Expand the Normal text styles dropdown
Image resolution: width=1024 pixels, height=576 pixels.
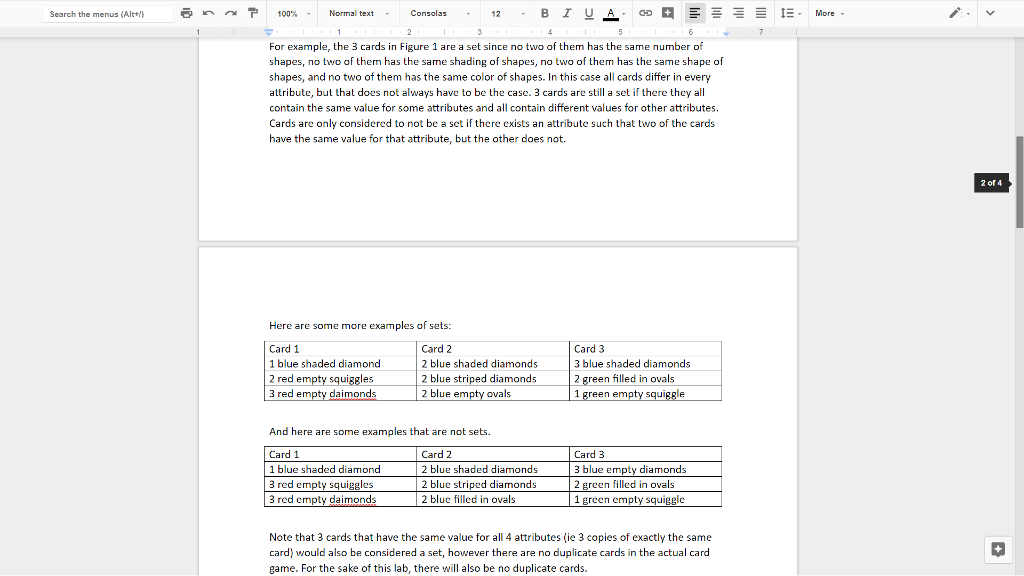(x=358, y=13)
